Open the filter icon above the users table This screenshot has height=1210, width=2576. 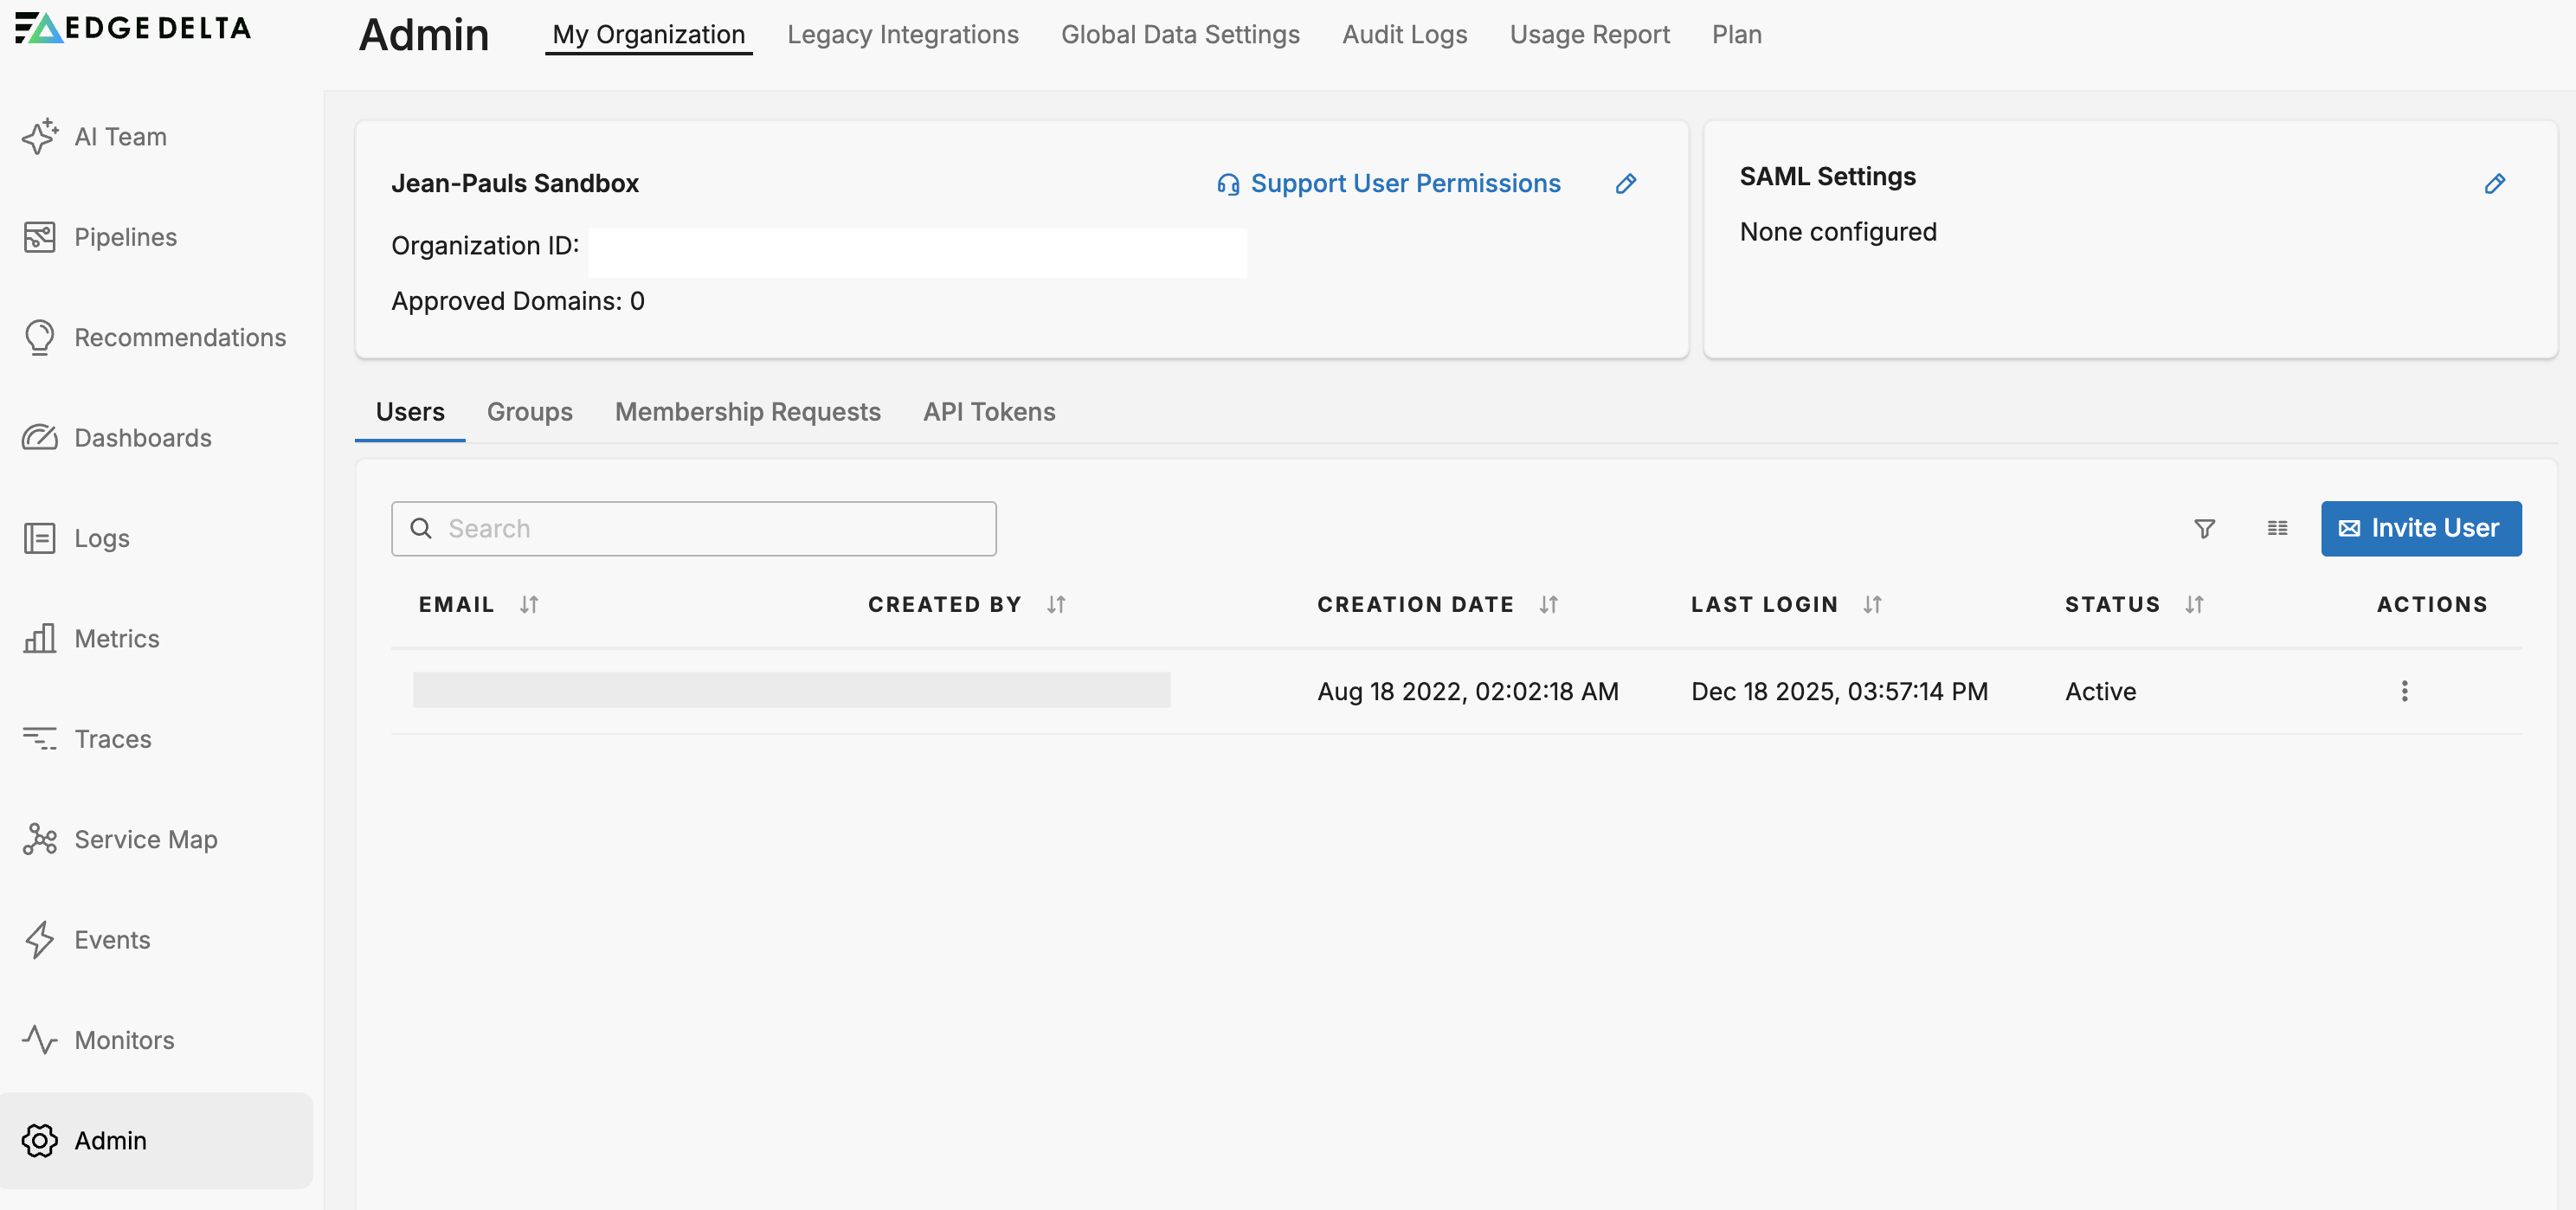pyautogui.click(x=2204, y=528)
